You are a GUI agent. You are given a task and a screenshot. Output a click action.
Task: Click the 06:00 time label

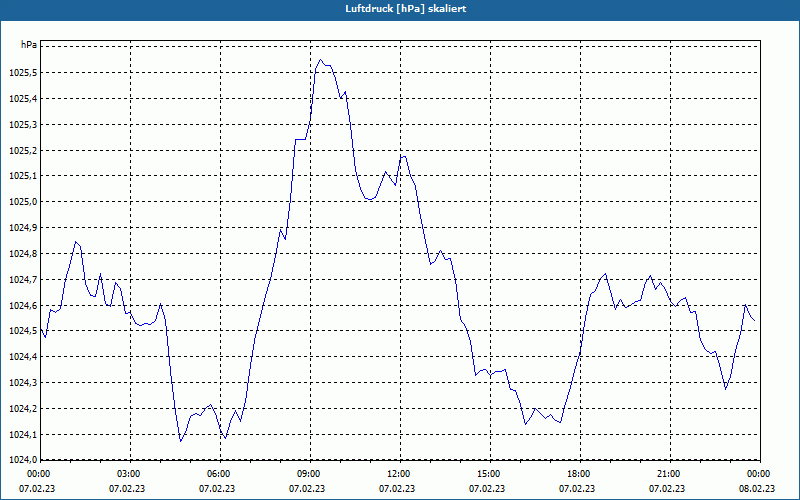click(220, 474)
